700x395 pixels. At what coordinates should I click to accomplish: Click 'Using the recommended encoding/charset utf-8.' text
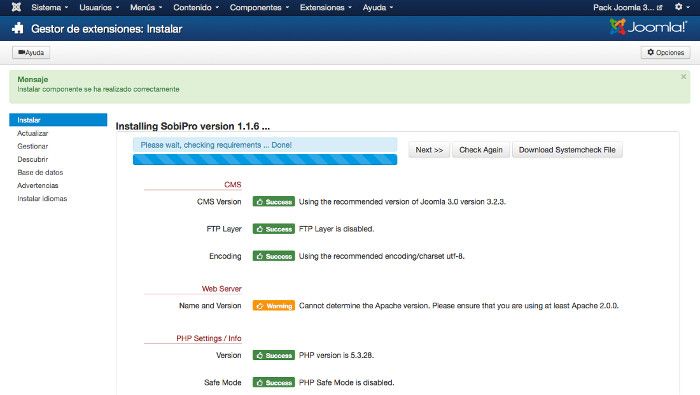pyautogui.click(x=381, y=256)
